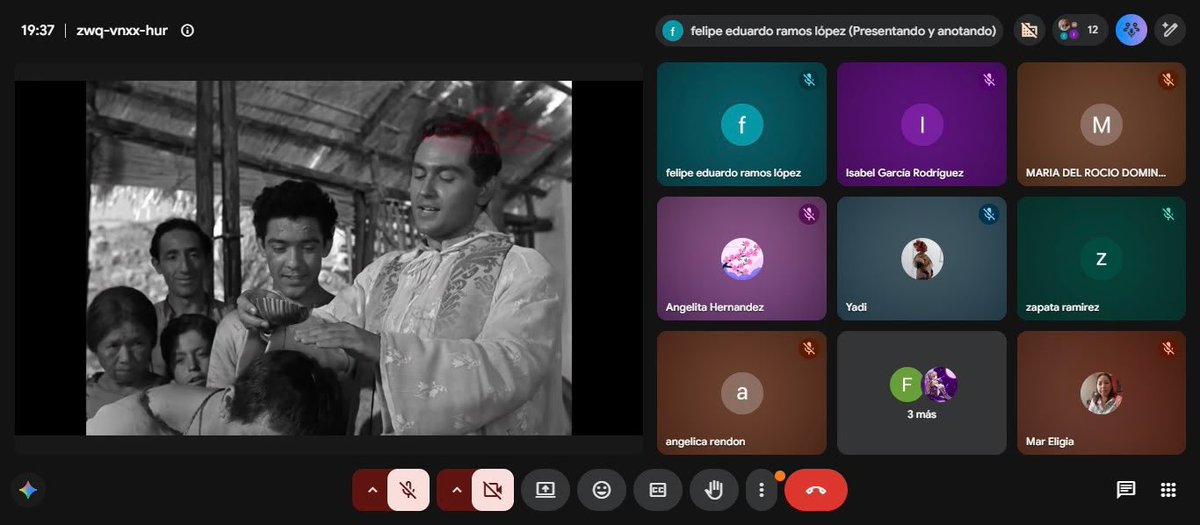Screen dimensions: 1200x525
Task: Open meeting details info icon
Action: (x=187, y=30)
